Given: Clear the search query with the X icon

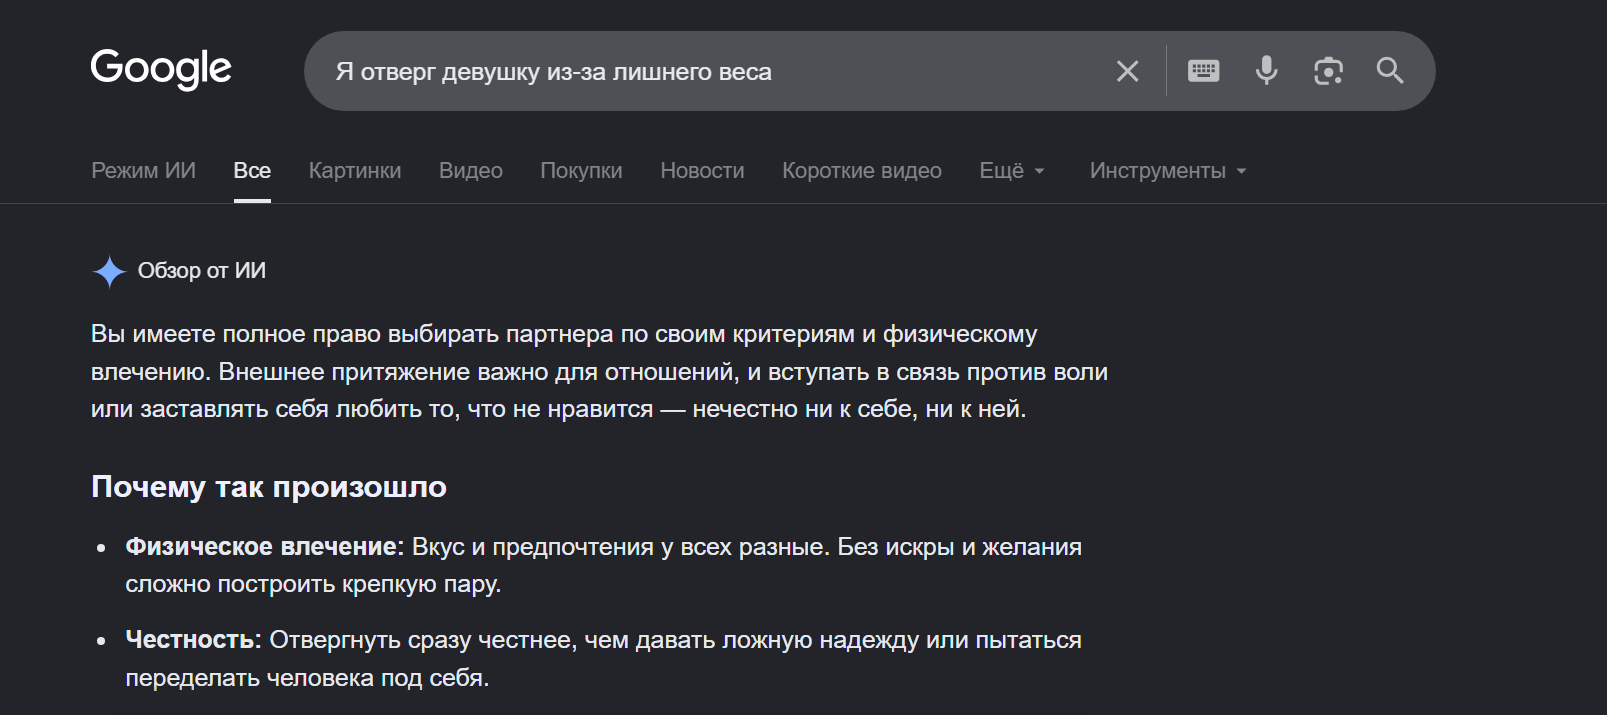Looking at the screenshot, I should coord(1127,71).
